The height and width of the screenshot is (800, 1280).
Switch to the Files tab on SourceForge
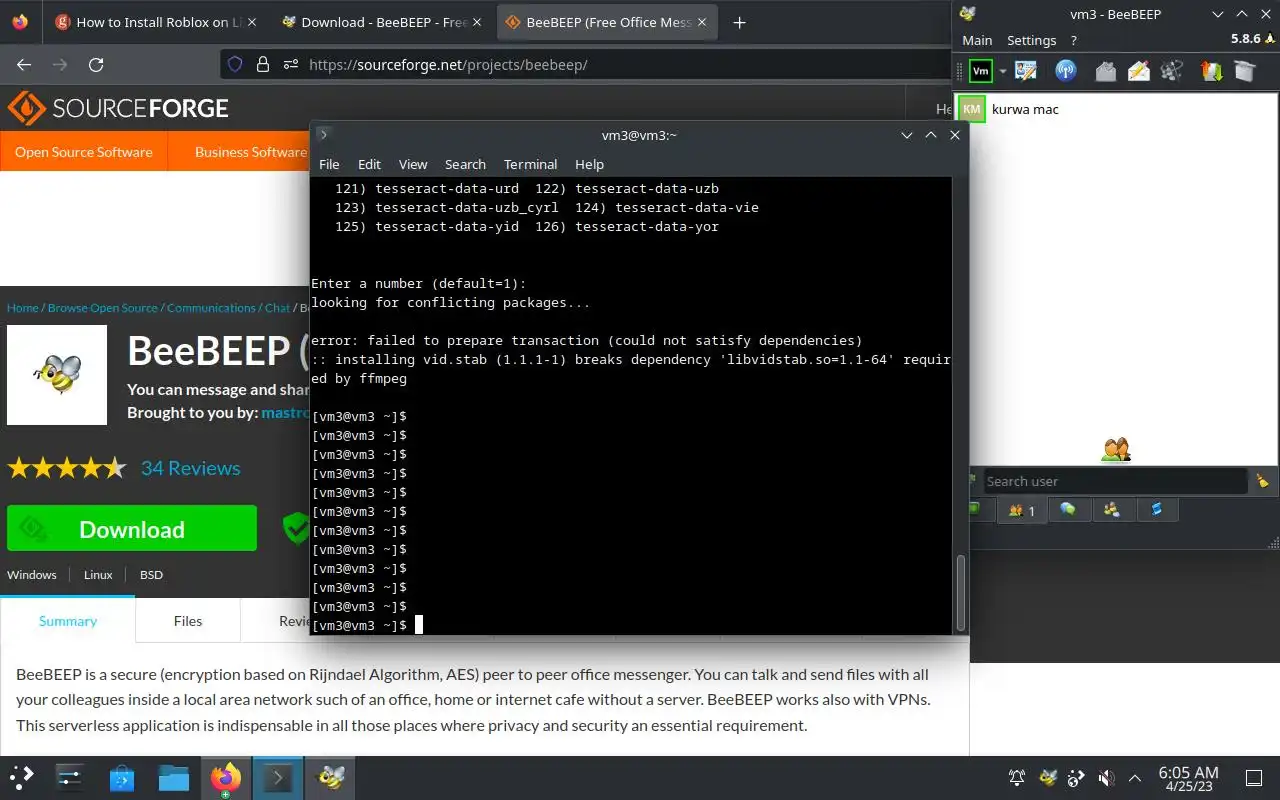coord(188,621)
